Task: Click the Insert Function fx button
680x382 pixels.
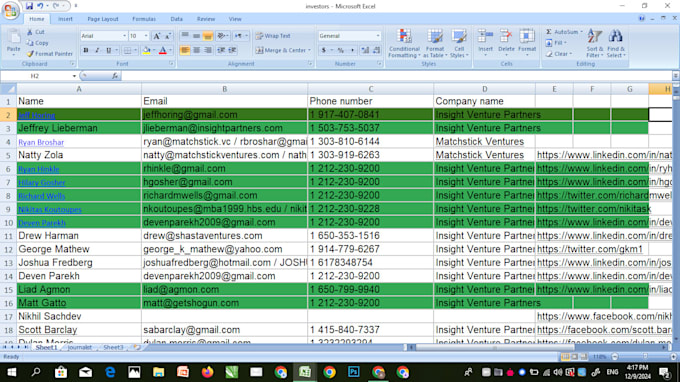Action: coord(115,76)
